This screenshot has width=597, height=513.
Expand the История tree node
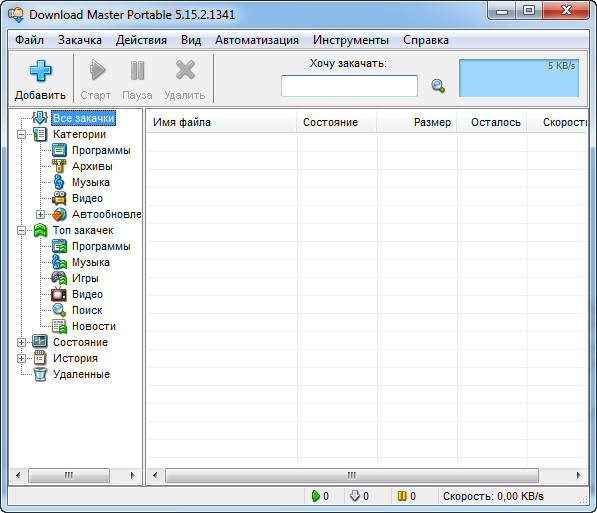click(21, 358)
